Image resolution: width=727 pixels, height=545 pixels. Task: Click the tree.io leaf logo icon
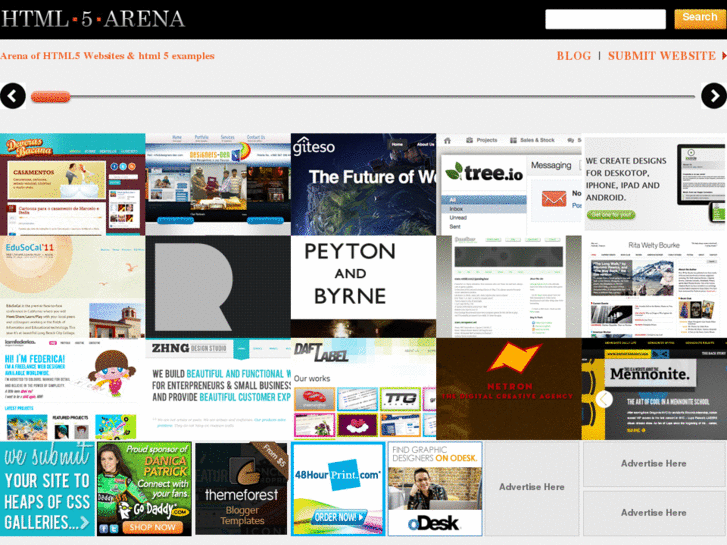(x=454, y=171)
